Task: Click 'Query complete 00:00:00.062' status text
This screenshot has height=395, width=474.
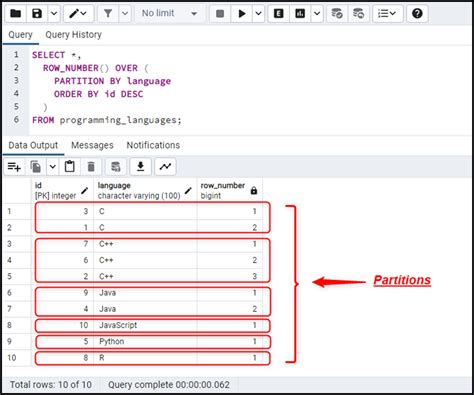Action: [169, 385]
